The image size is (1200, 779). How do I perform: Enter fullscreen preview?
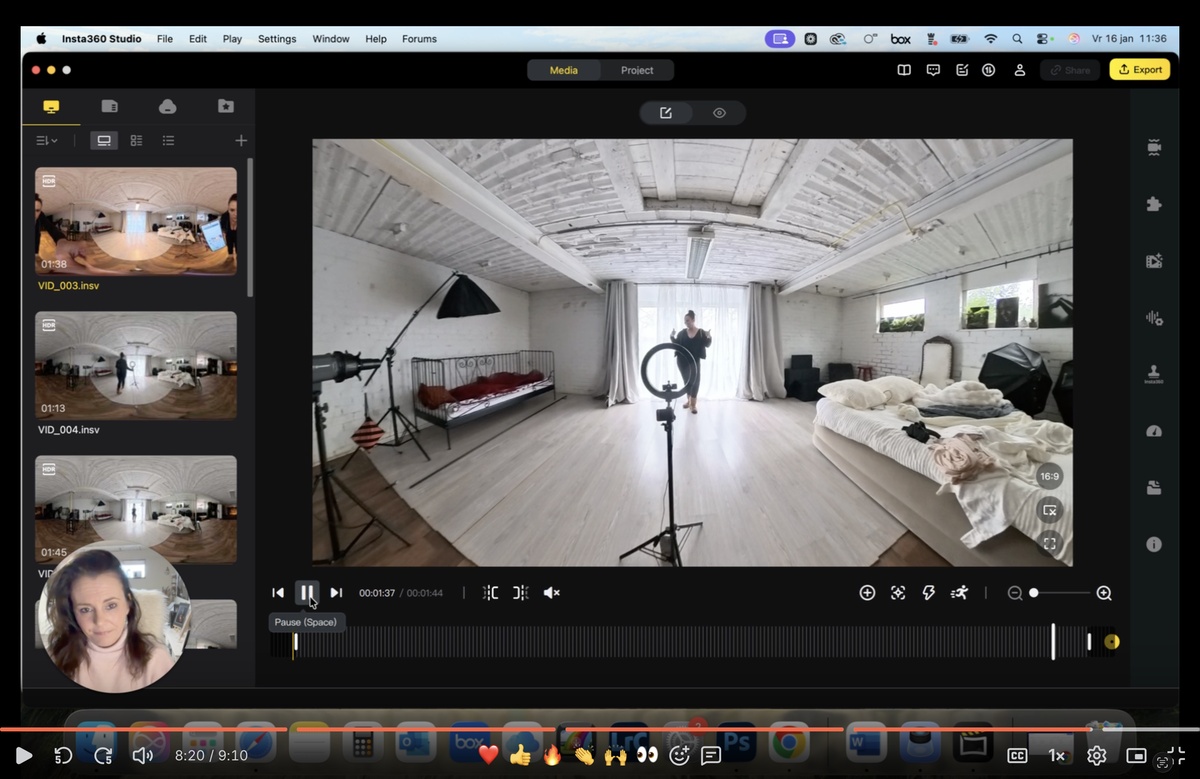pos(1049,544)
